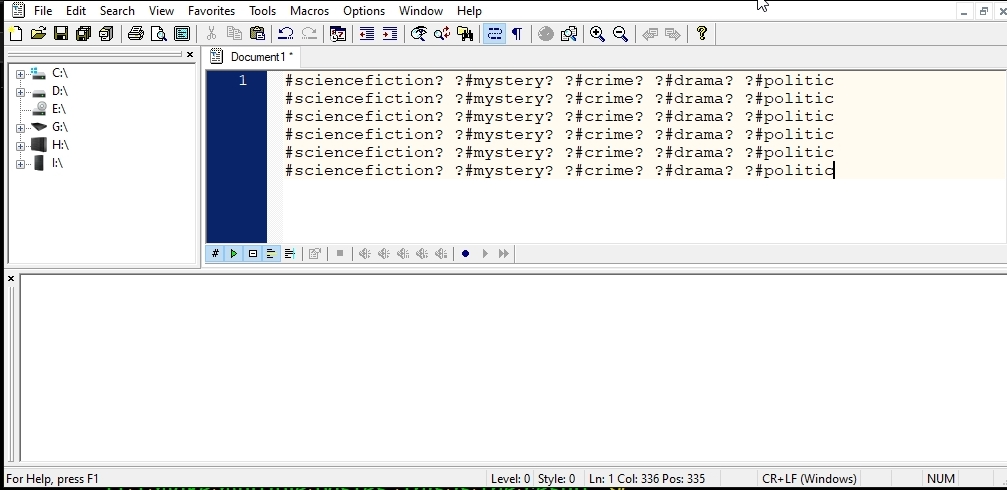Toggle the green triangle button in bottom toolbar
1007x490 pixels.
(x=234, y=254)
